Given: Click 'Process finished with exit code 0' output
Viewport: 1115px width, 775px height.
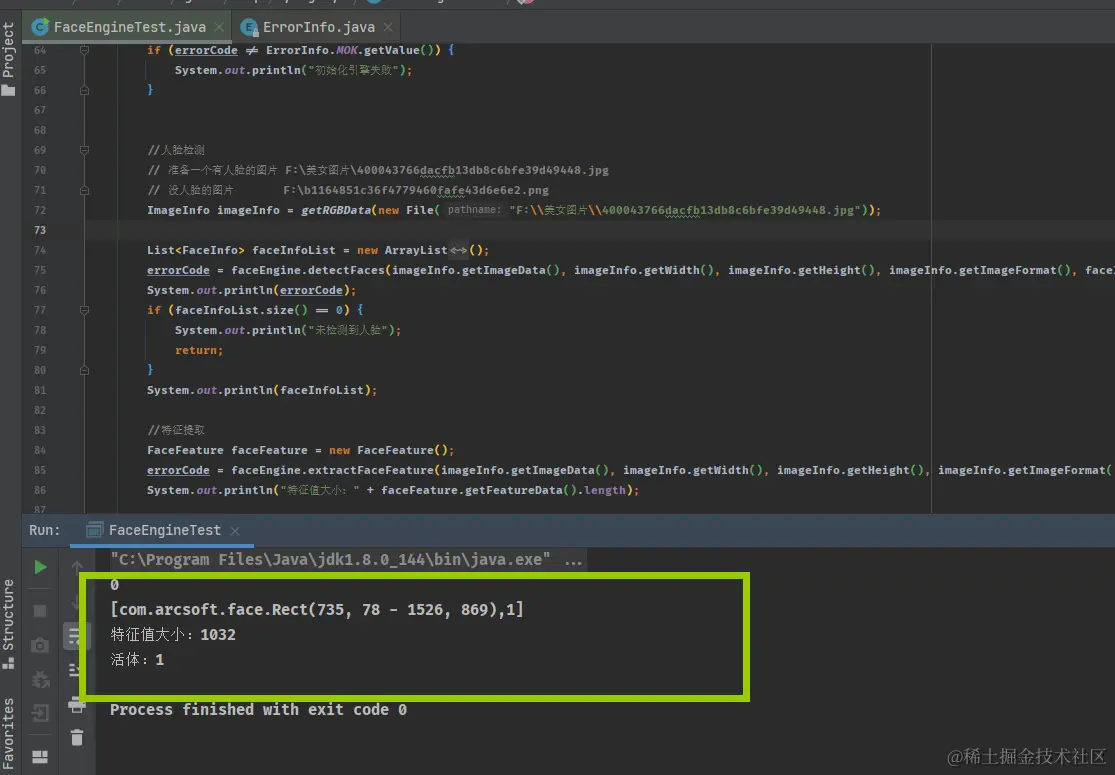Looking at the screenshot, I should coord(259,710).
